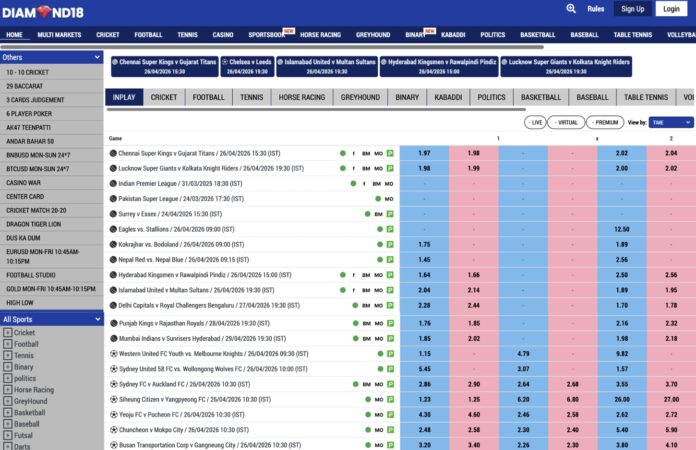The height and width of the screenshot is (450, 696).
Task: Click the Diamond18 logo
Action: (43, 12)
